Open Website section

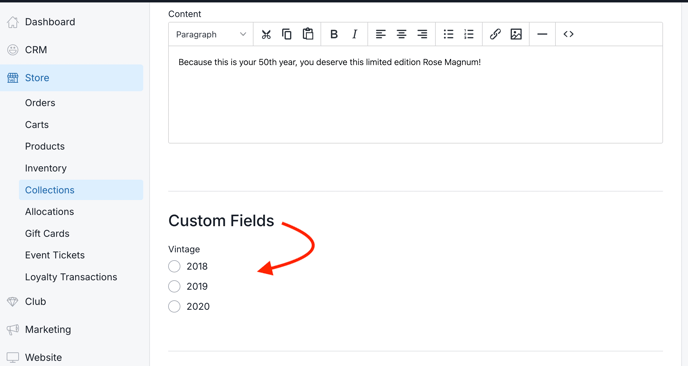tap(43, 358)
